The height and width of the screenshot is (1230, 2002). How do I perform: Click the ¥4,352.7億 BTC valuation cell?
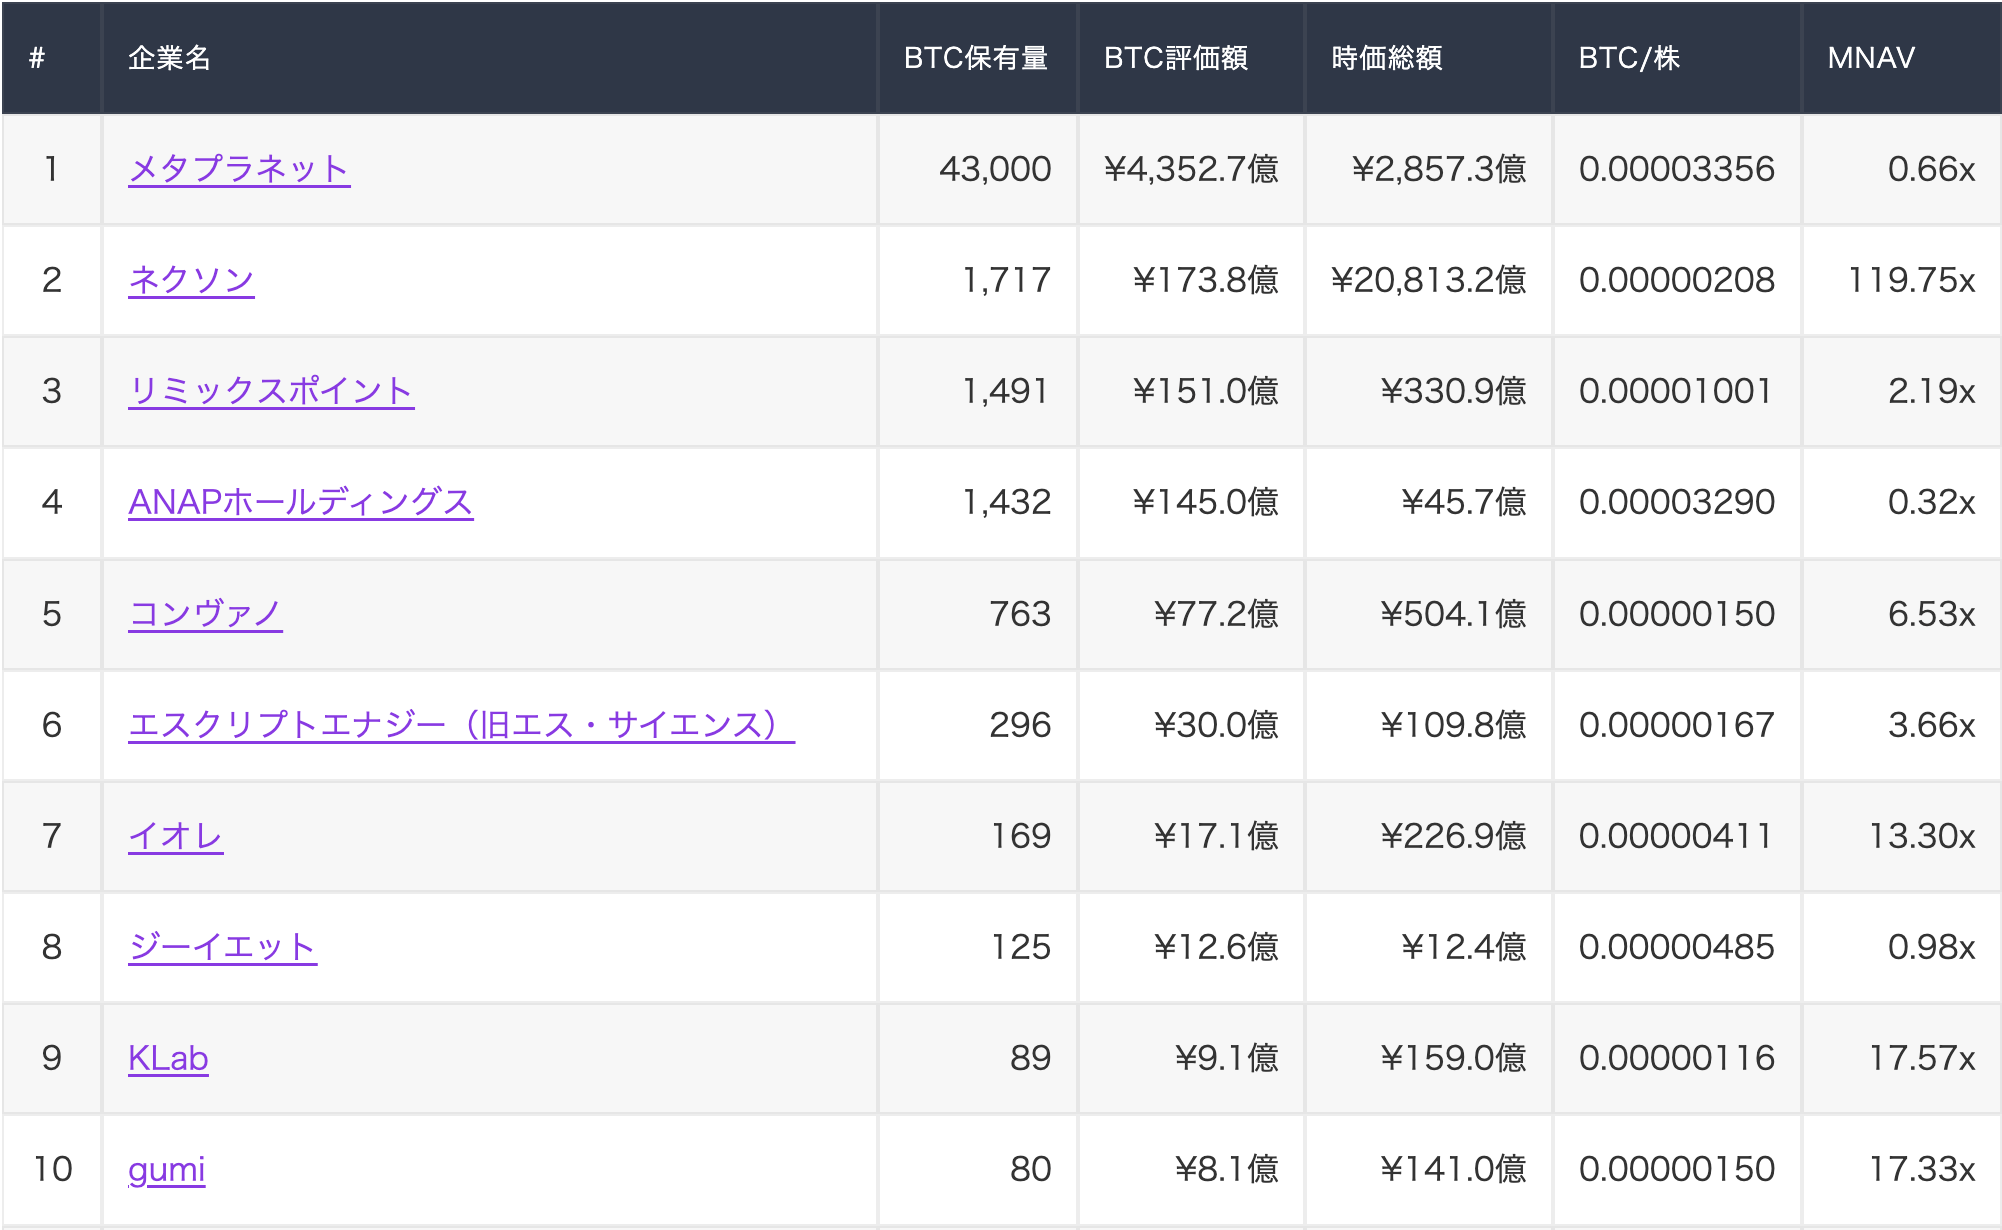[x=1191, y=169]
